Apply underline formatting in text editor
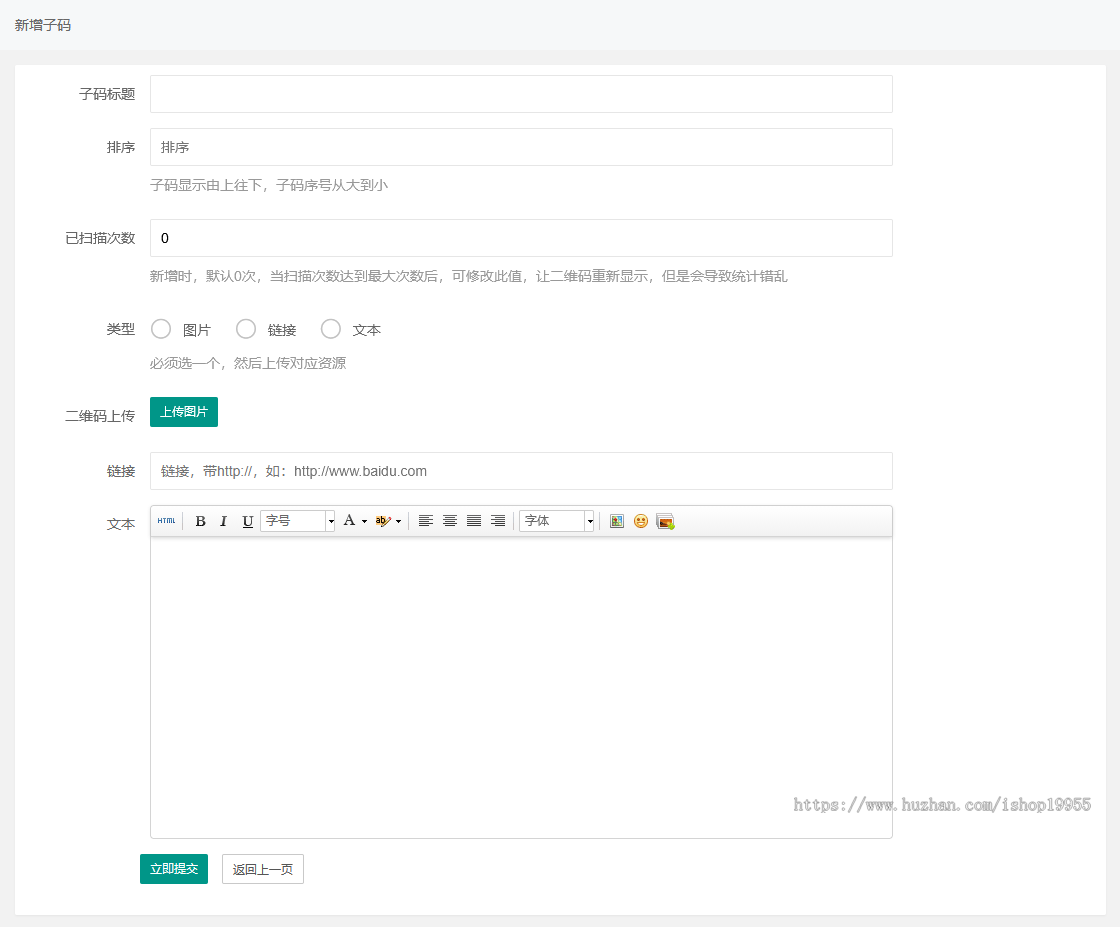This screenshot has height=927, width=1120. [247, 521]
